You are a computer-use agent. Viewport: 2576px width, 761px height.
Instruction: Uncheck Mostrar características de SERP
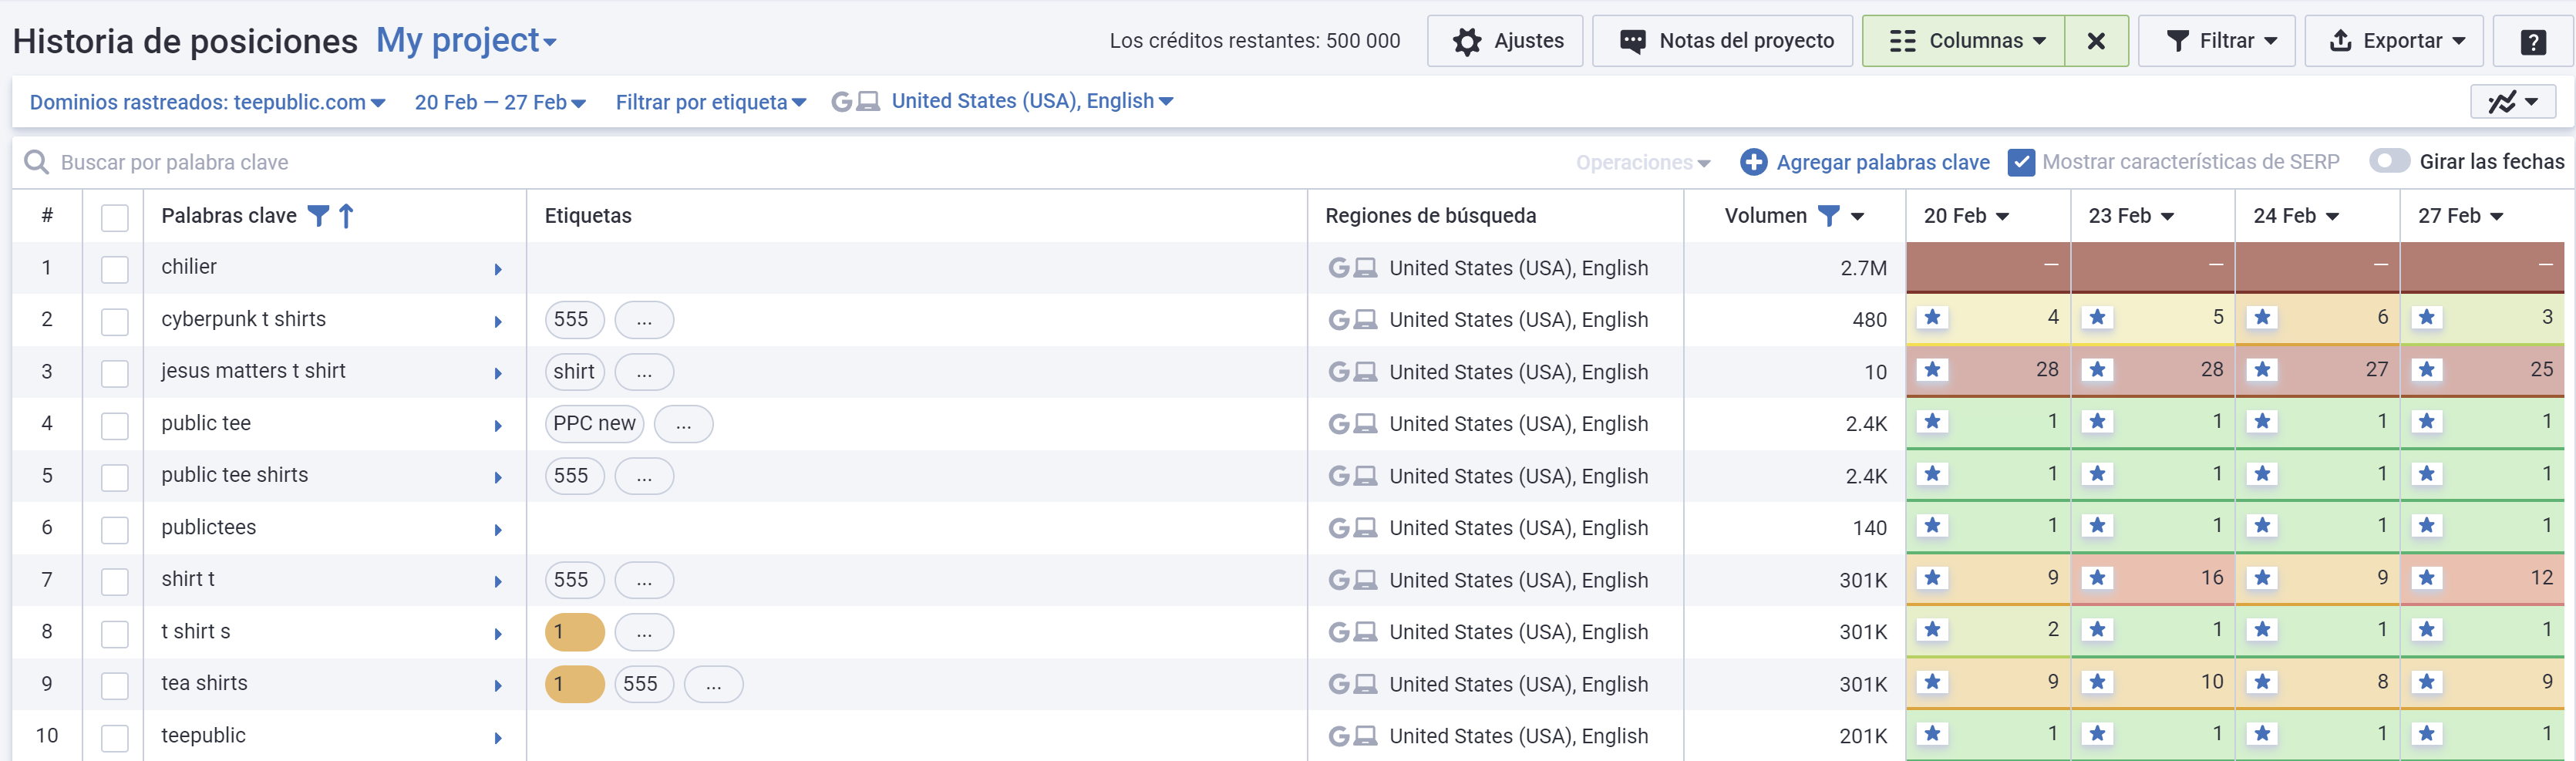coord(2021,162)
